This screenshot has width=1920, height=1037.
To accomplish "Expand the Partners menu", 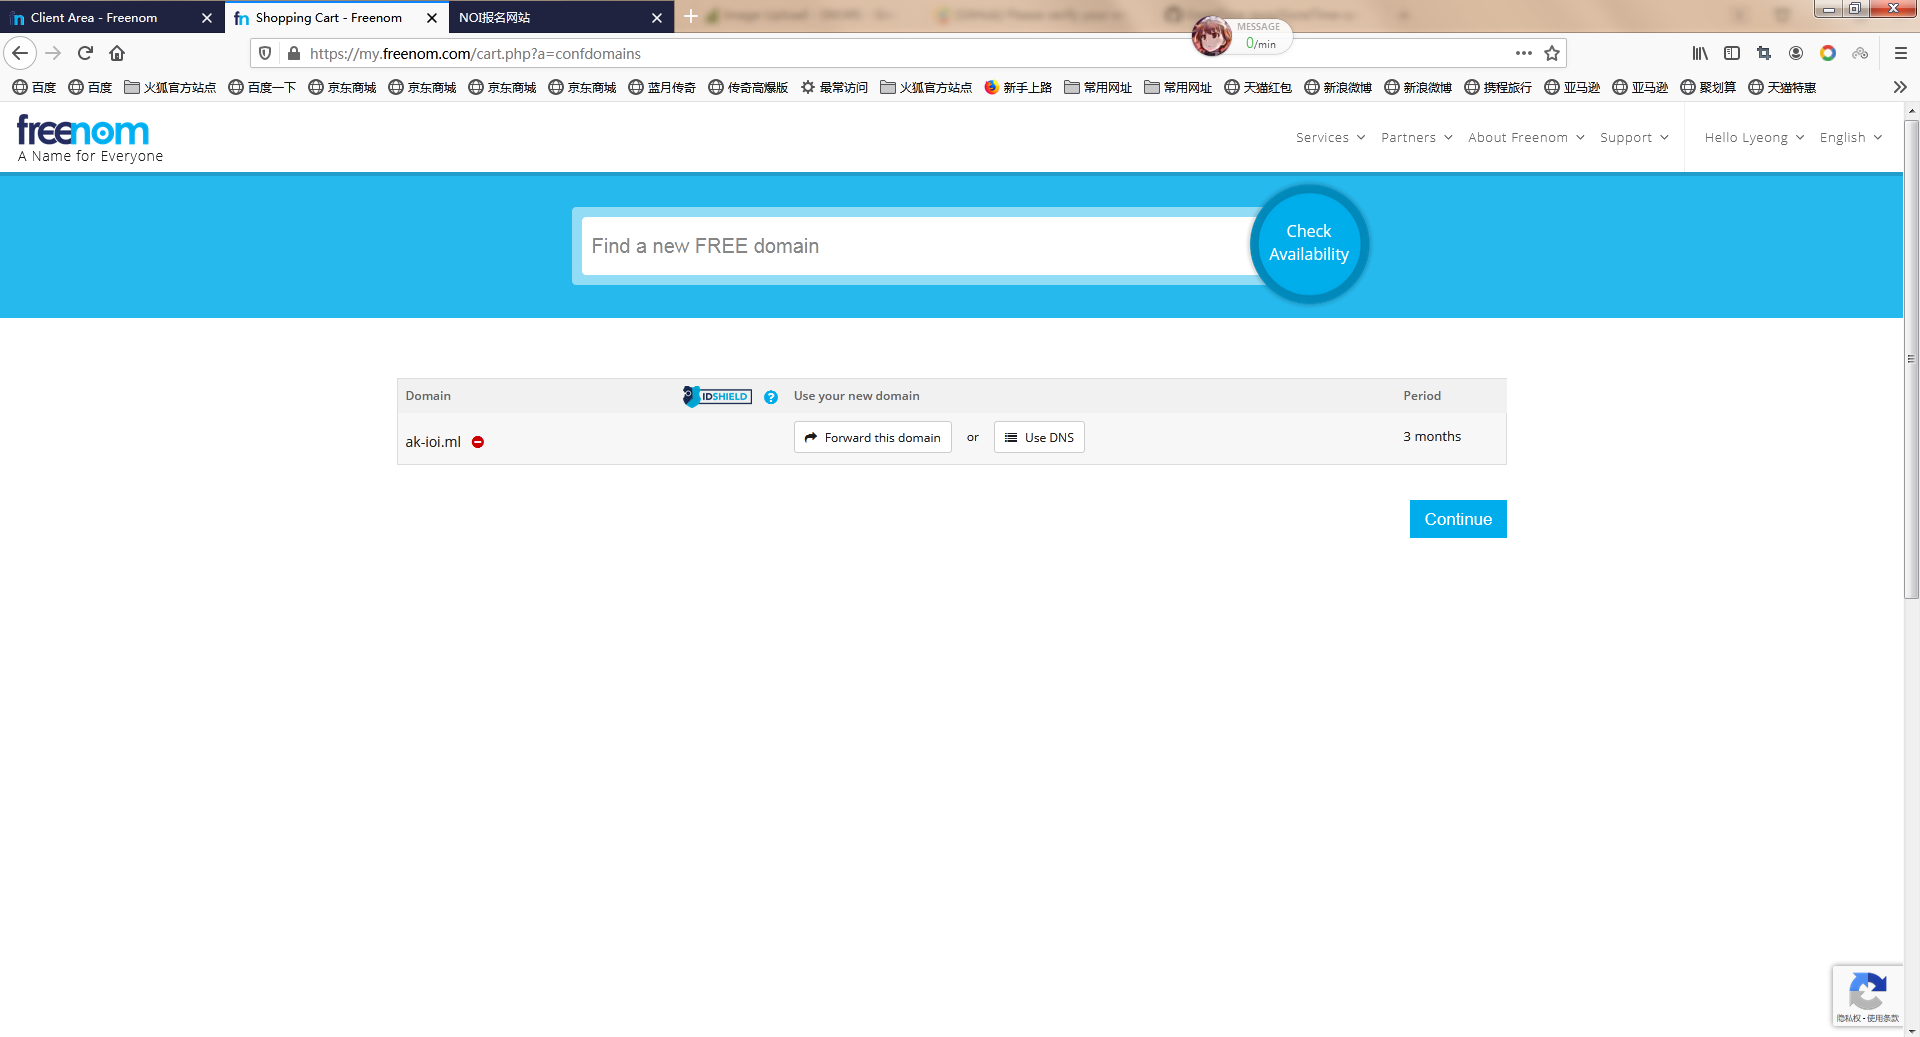I will tap(1416, 137).
